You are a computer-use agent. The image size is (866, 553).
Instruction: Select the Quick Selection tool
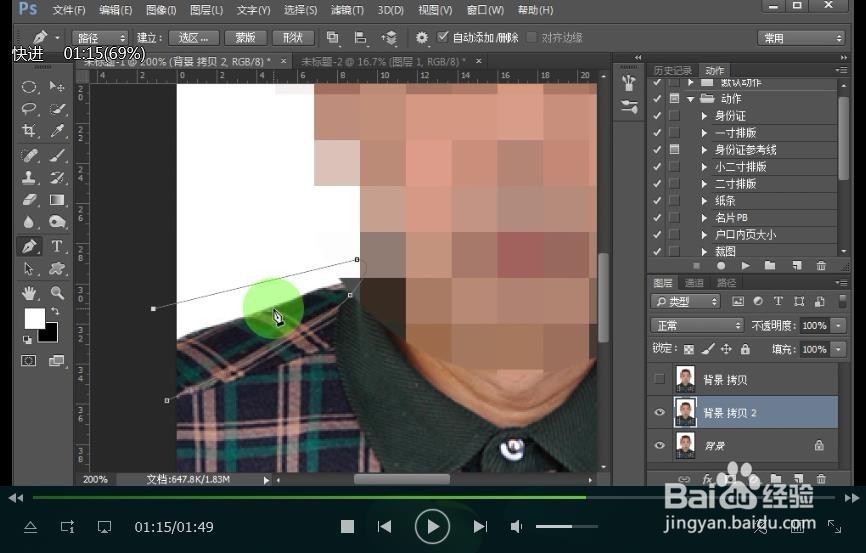(x=57, y=109)
